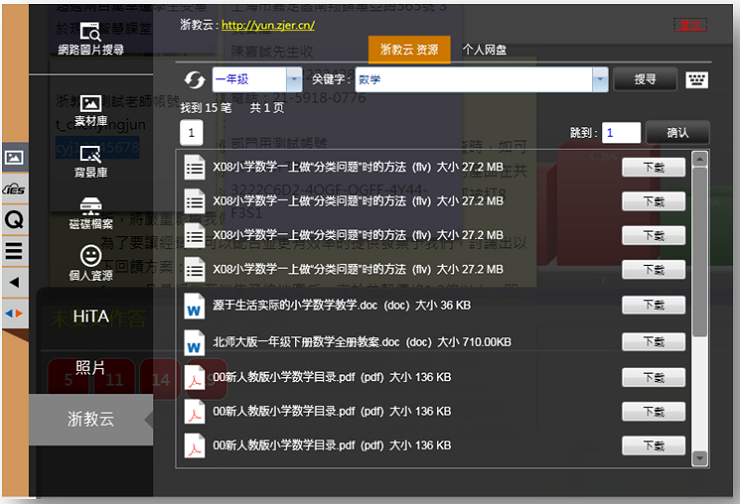Image resolution: width=740 pixels, height=504 pixels.
Task: Click the PDF icon of last 00新人教版小学数学目录.pdf
Action: 194,446
